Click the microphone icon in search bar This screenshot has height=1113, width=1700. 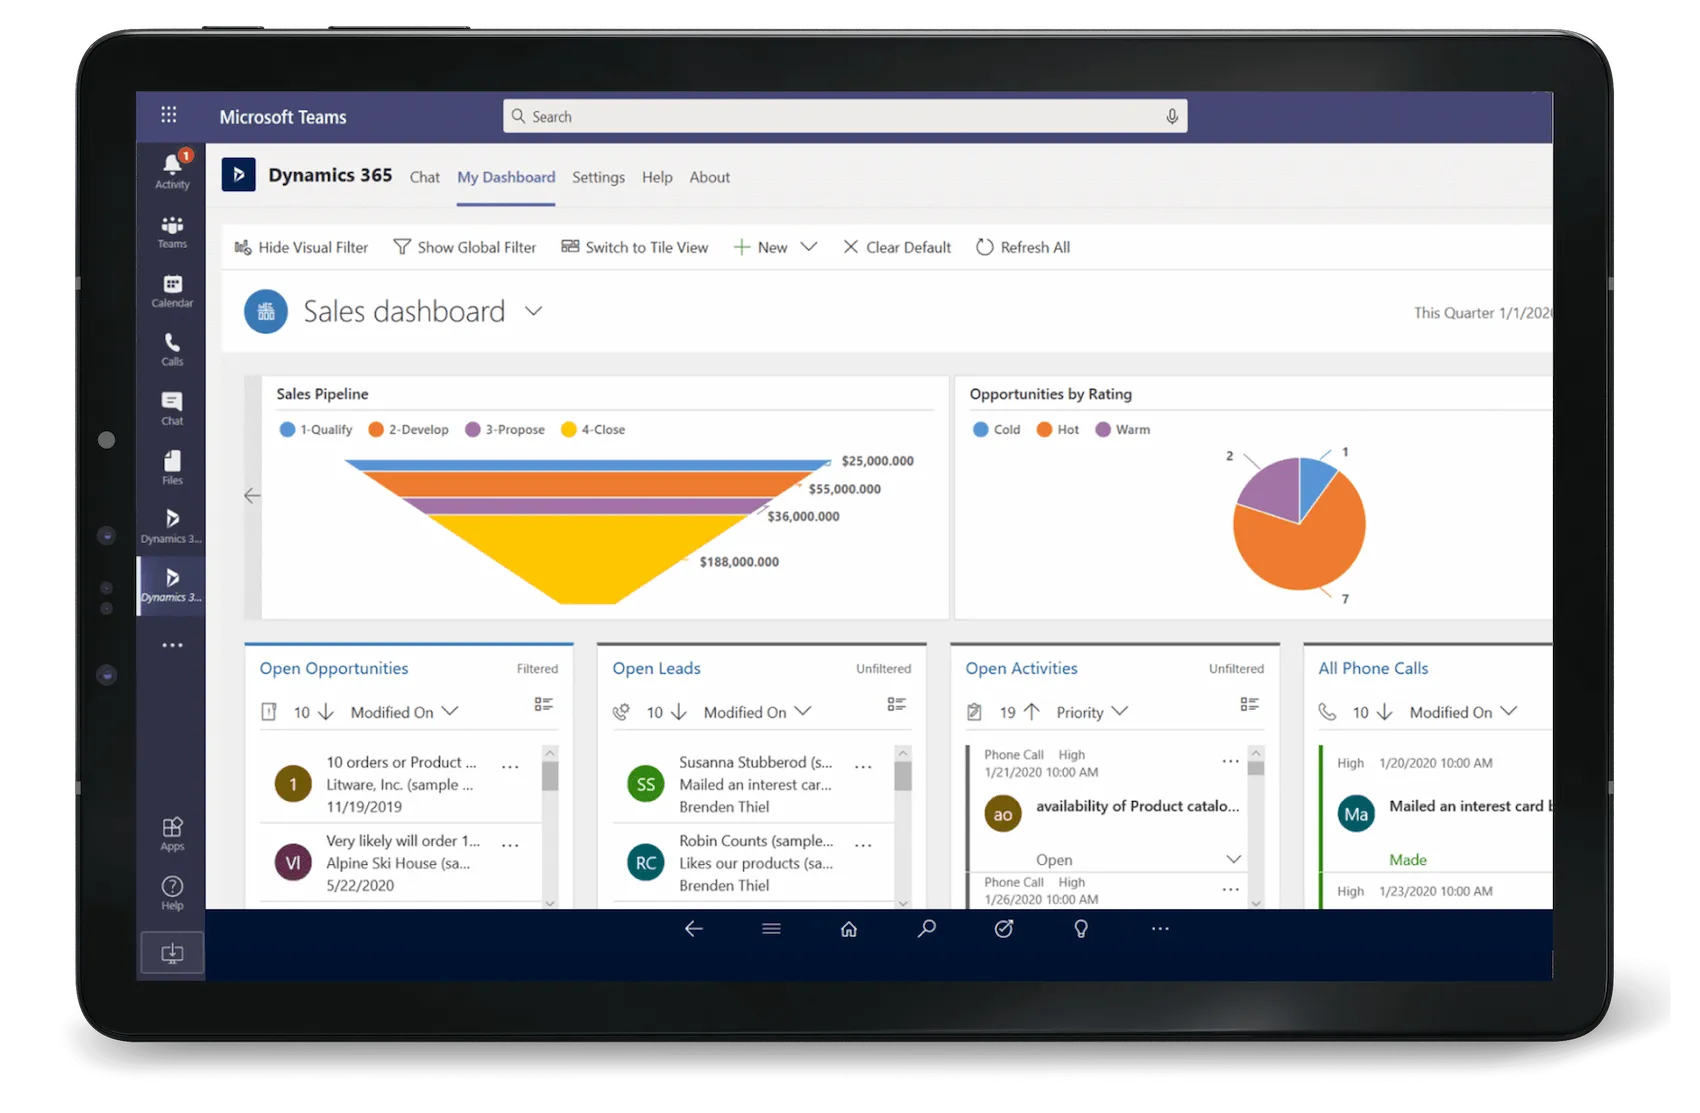click(1172, 116)
